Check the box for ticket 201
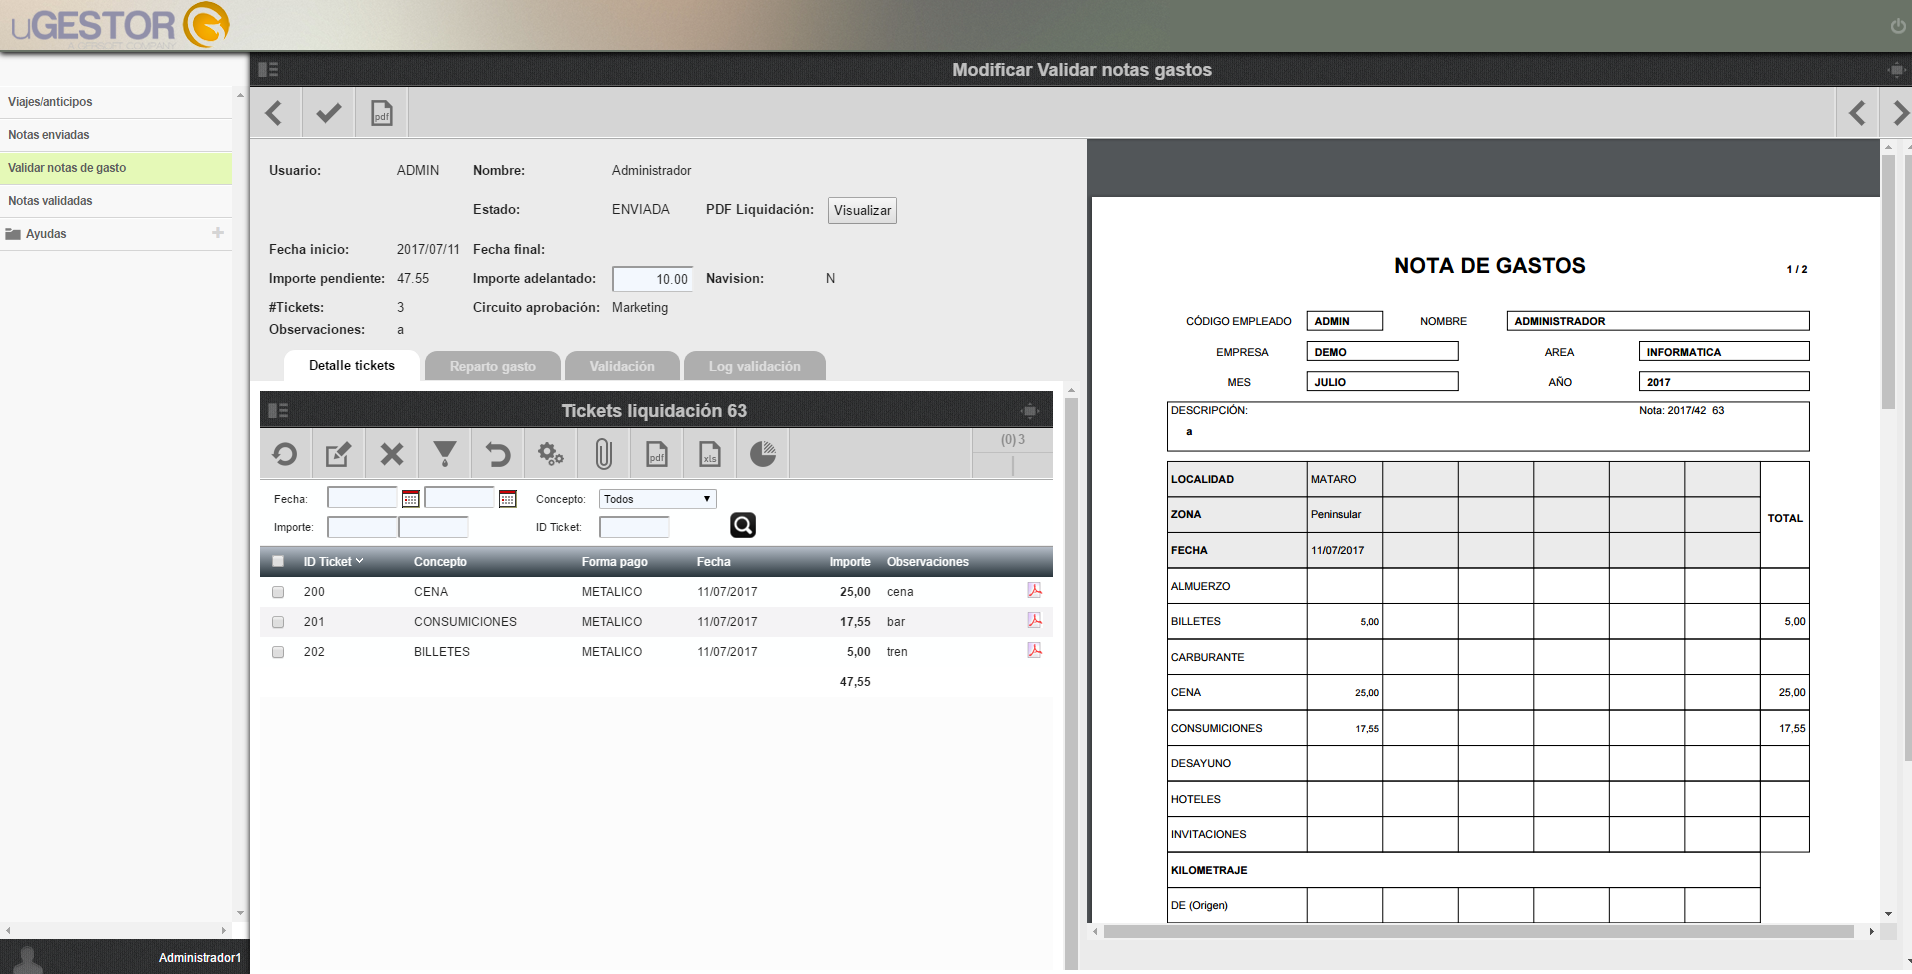Viewport: 1912px width, 974px height. [x=278, y=622]
